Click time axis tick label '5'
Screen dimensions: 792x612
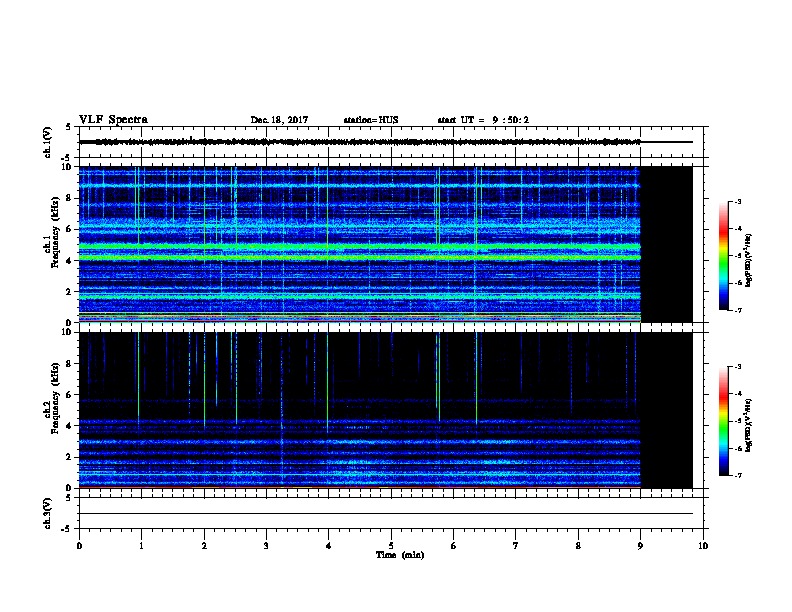point(391,545)
